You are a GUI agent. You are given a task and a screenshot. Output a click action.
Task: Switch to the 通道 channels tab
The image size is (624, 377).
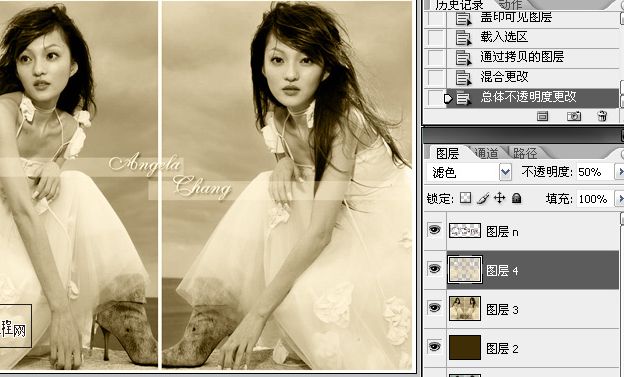pyautogui.click(x=487, y=153)
